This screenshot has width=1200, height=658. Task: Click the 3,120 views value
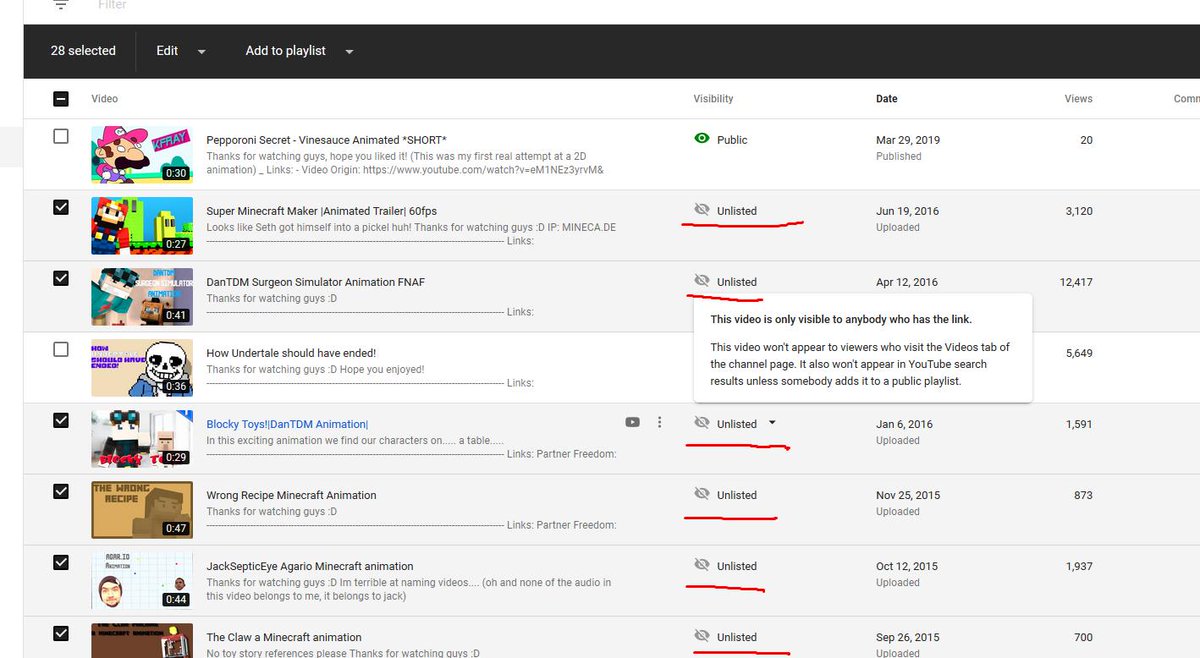pyautogui.click(x=1079, y=211)
